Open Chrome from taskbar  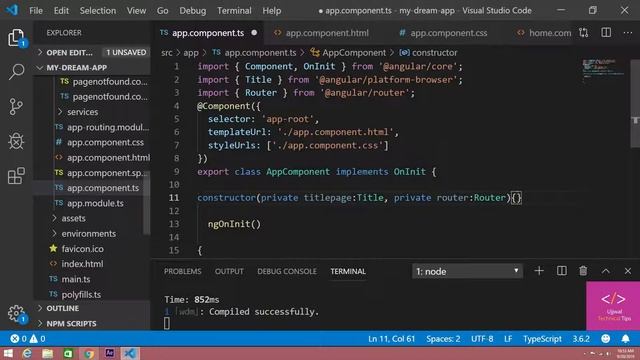89,353
